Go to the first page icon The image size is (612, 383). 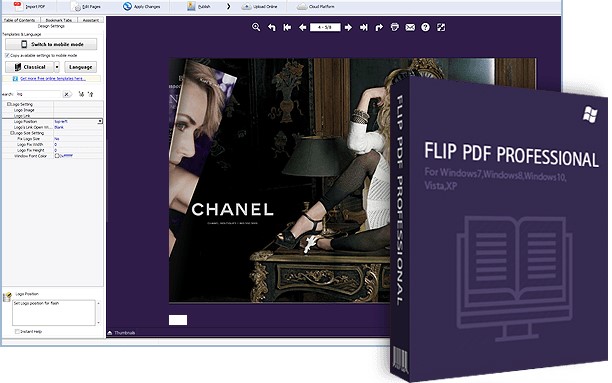287,27
